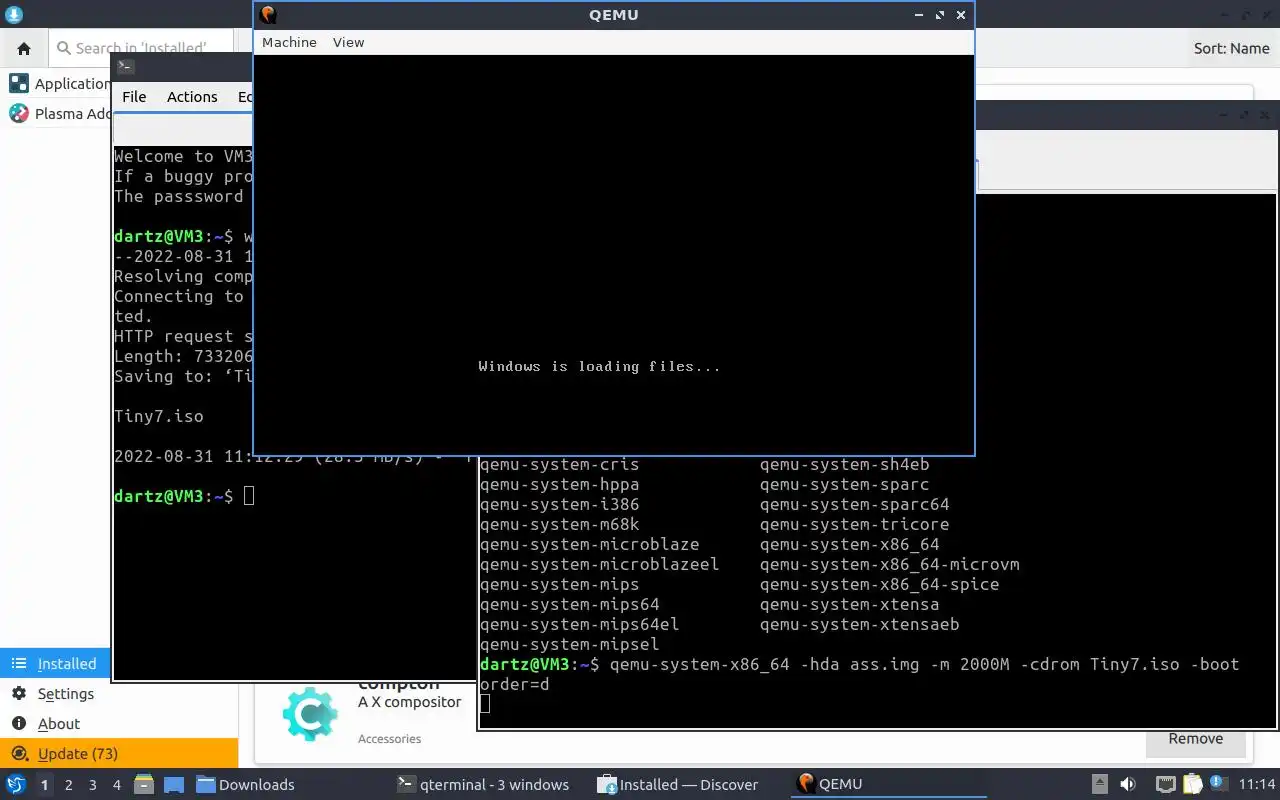Click the QEMU logo icon in title bar
Viewport: 1280px width, 800px height.
[267, 15]
